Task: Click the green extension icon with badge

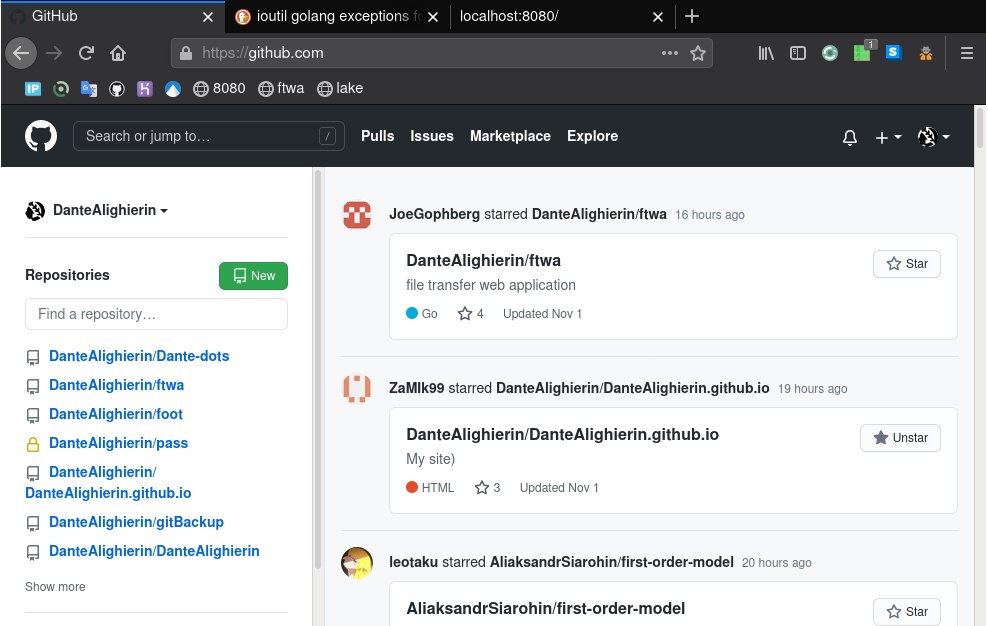Action: click(862, 52)
